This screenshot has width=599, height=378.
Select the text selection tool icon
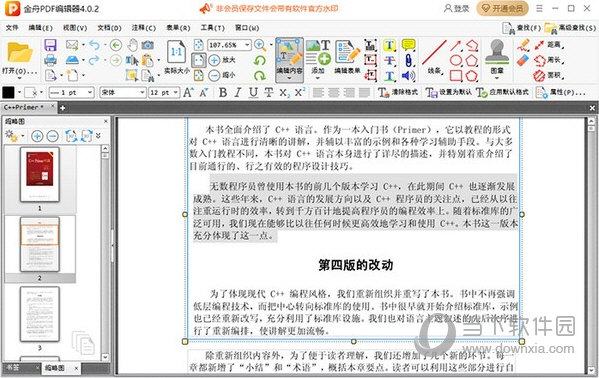pyautogui.click(x=132, y=60)
